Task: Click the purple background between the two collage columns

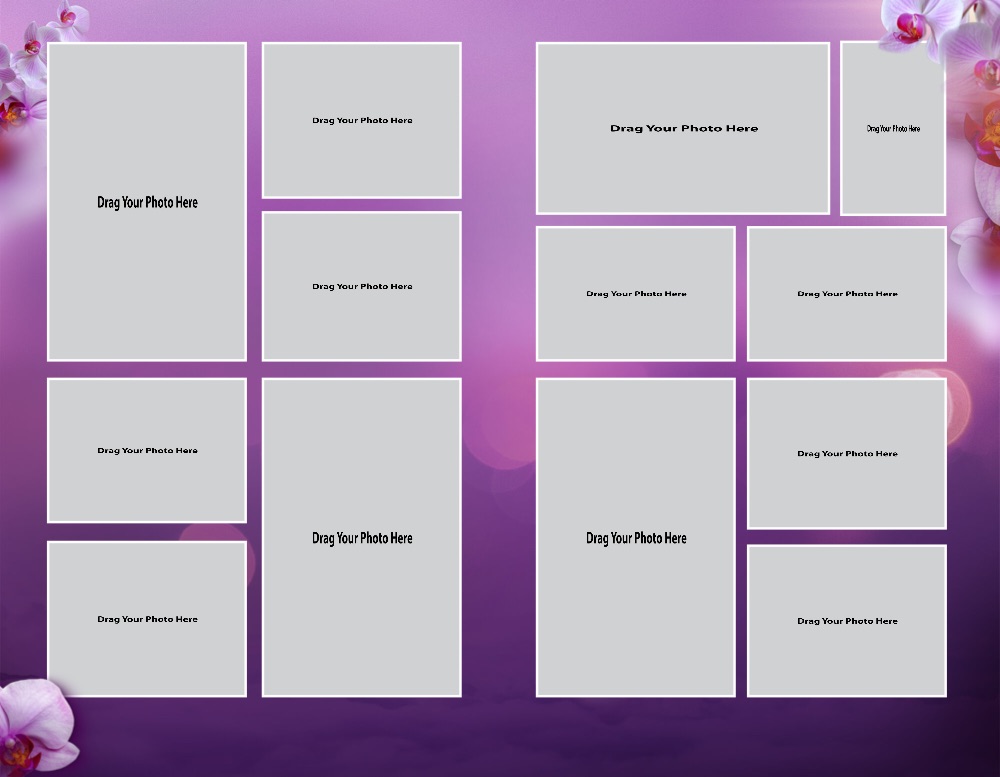Action: (x=500, y=400)
